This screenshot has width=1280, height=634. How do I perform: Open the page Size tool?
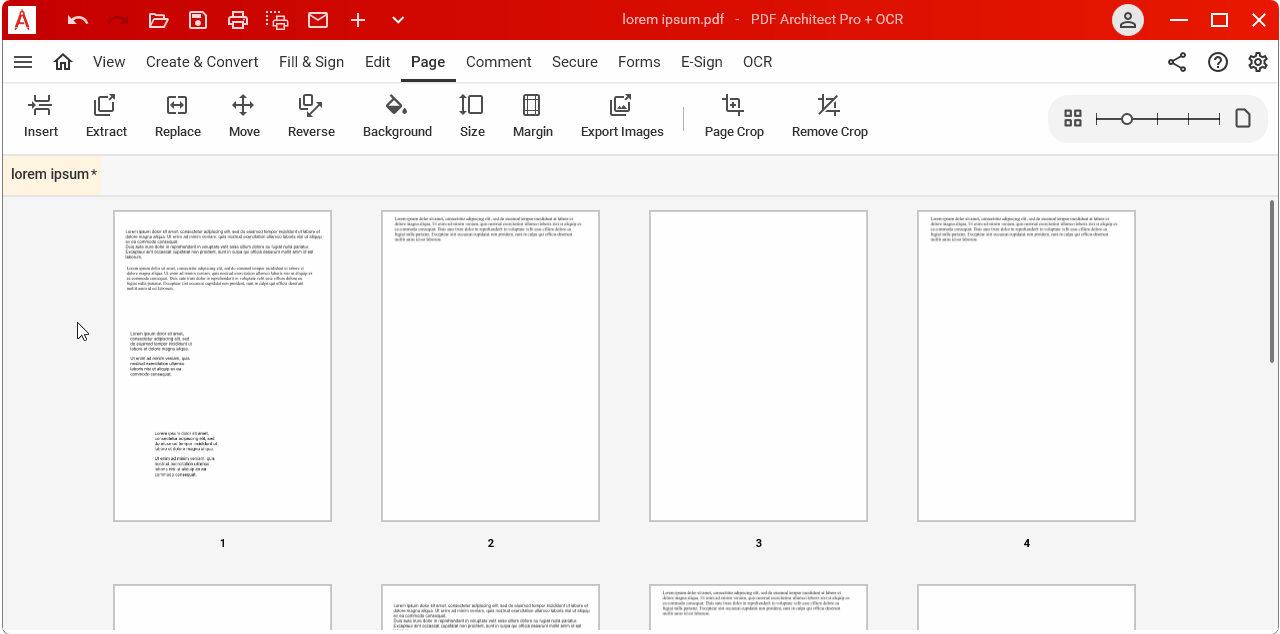[x=472, y=117]
